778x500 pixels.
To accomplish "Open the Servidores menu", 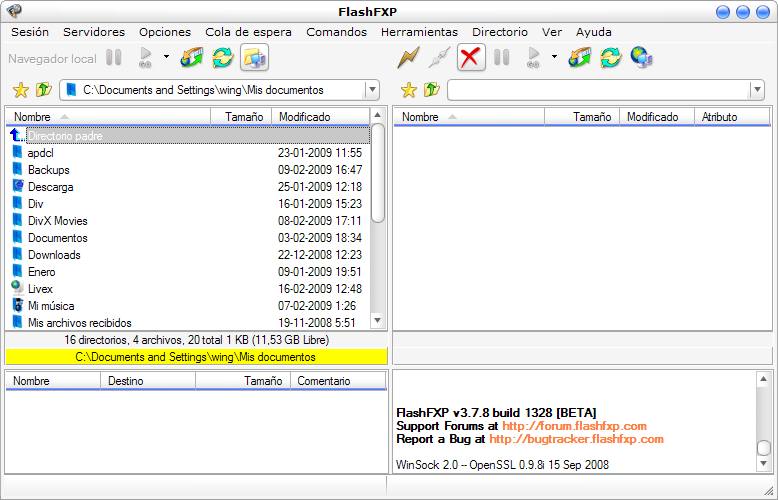I will (x=94, y=32).
